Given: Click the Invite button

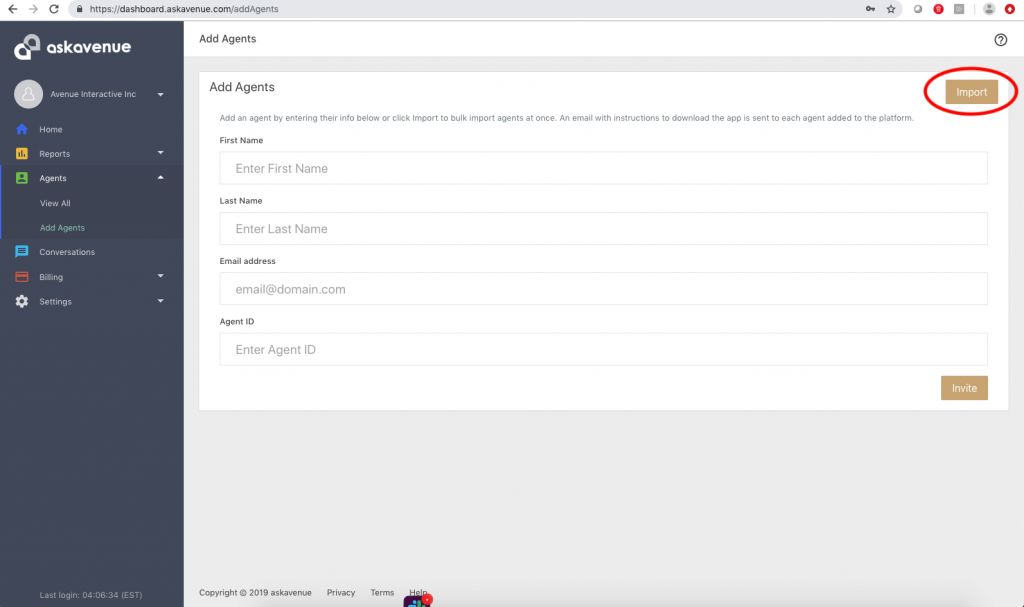Looking at the screenshot, I should pyautogui.click(x=964, y=388).
